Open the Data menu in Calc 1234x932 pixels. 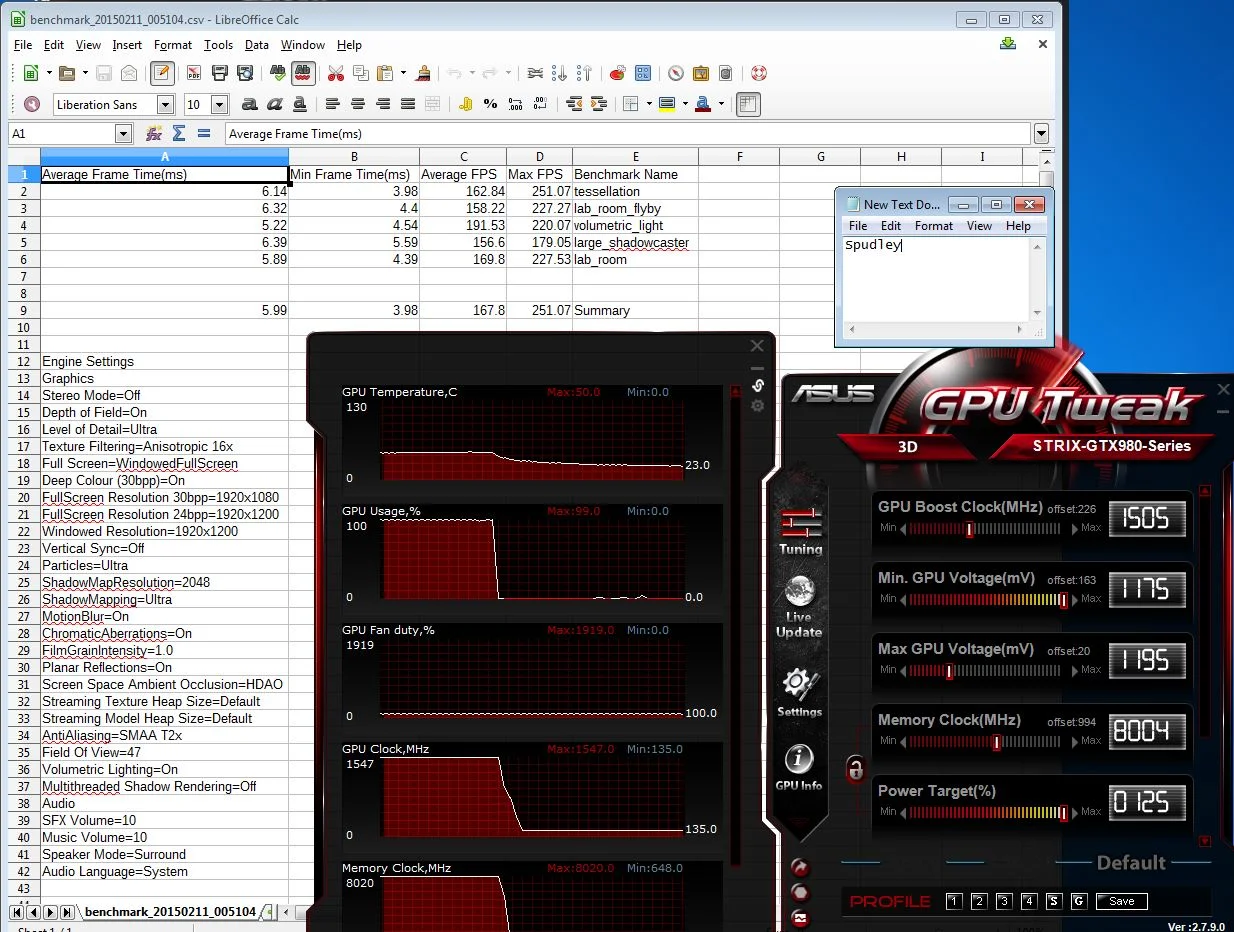point(257,45)
